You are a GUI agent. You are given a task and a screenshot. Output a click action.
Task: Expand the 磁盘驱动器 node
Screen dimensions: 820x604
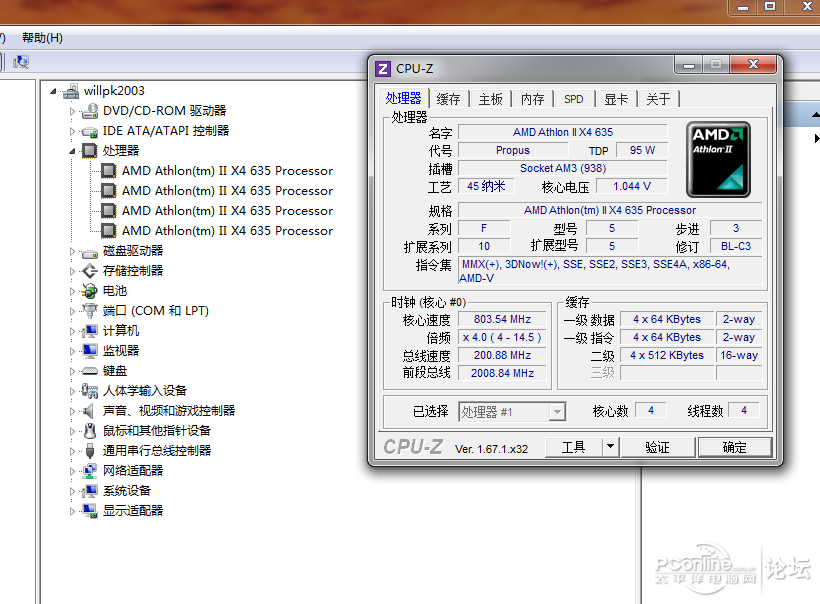coord(73,252)
